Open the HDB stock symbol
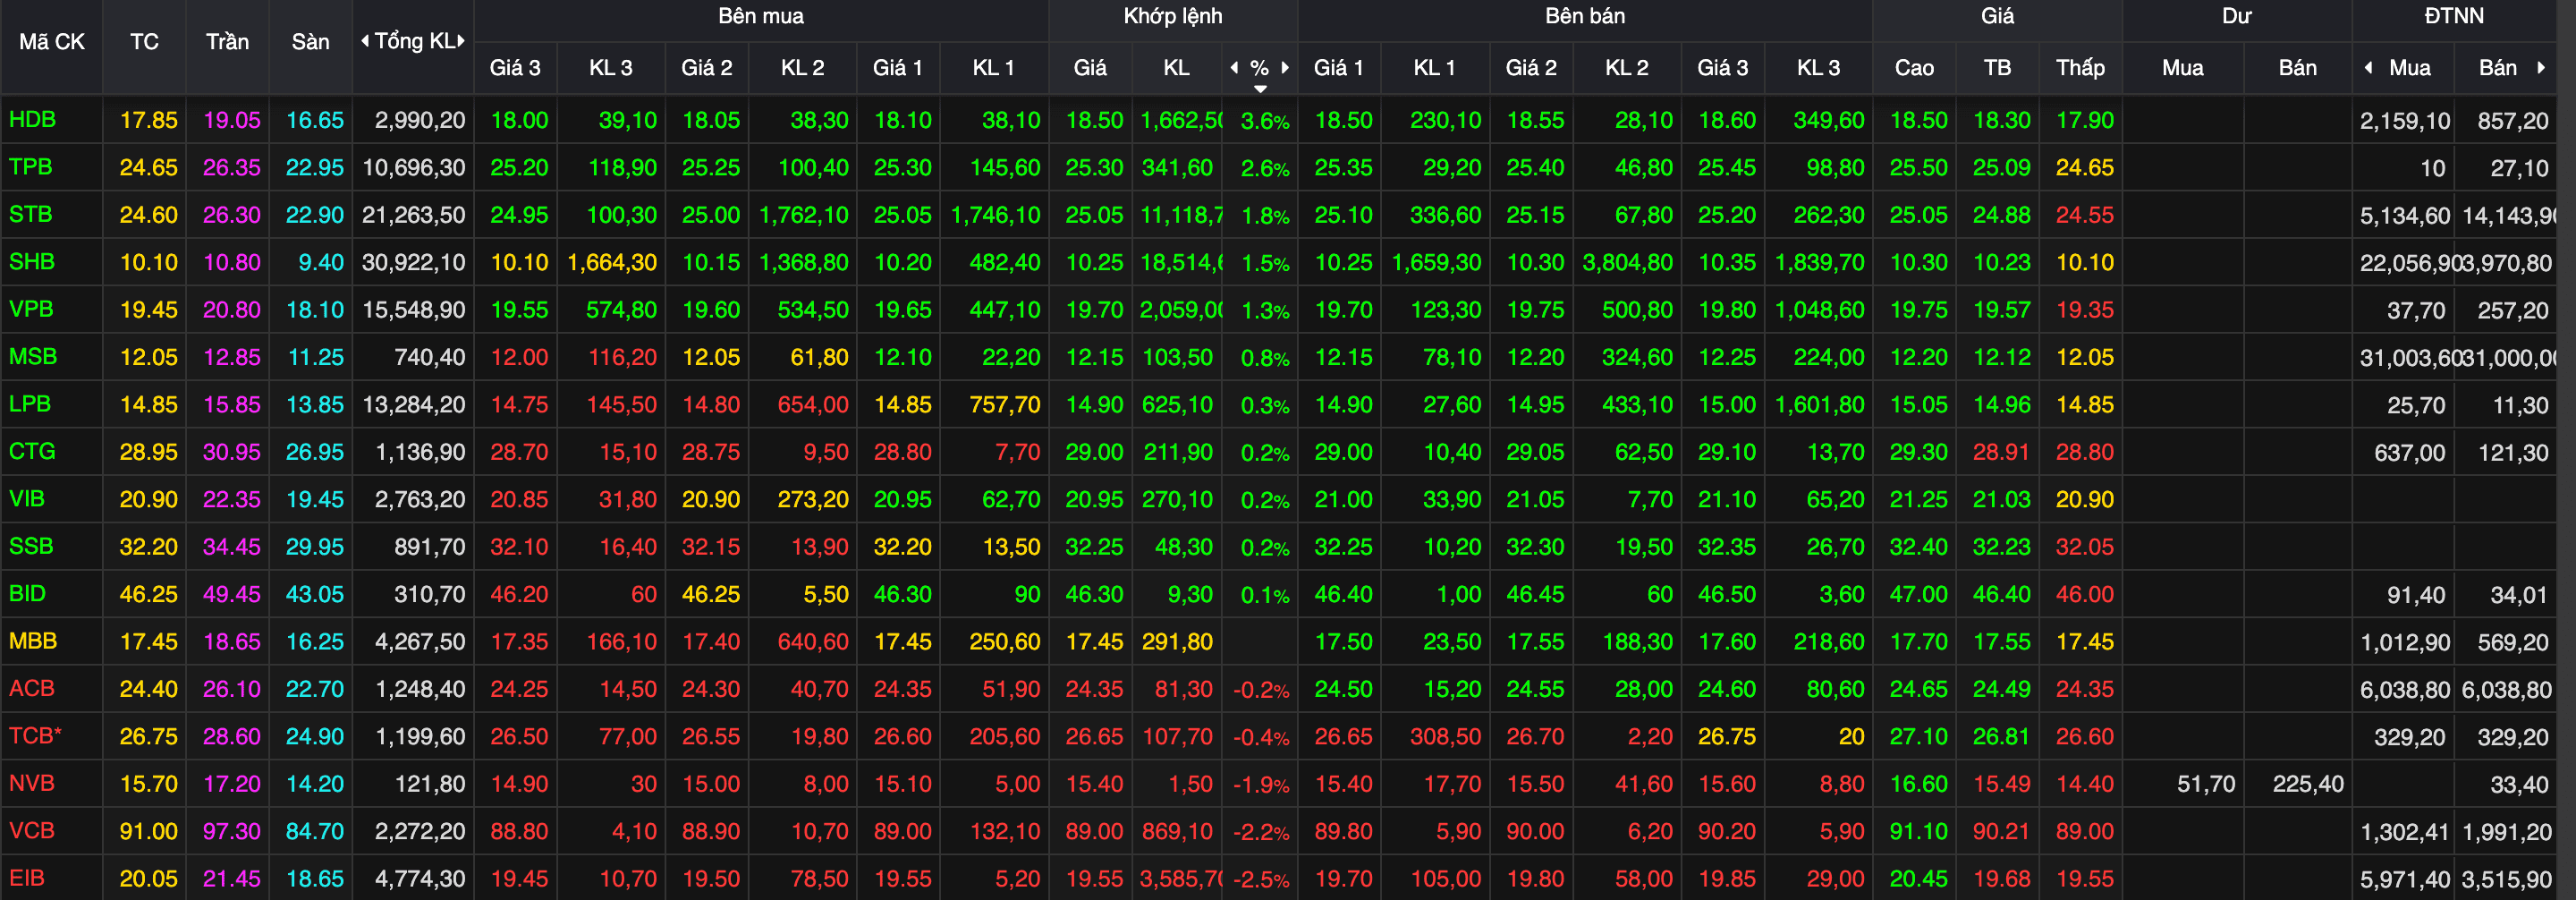Screen dimensions: 2576x900 click(x=32, y=119)
